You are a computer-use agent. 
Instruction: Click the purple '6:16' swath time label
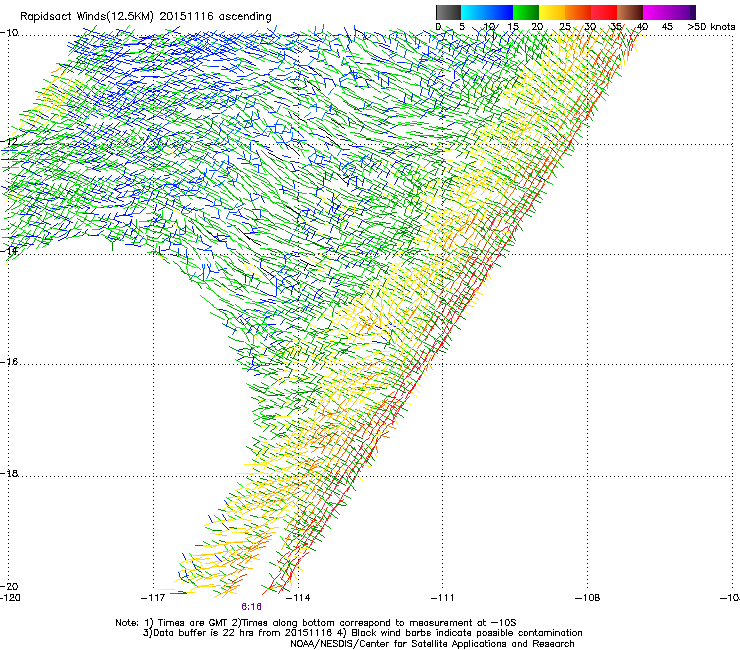[251, 607]
